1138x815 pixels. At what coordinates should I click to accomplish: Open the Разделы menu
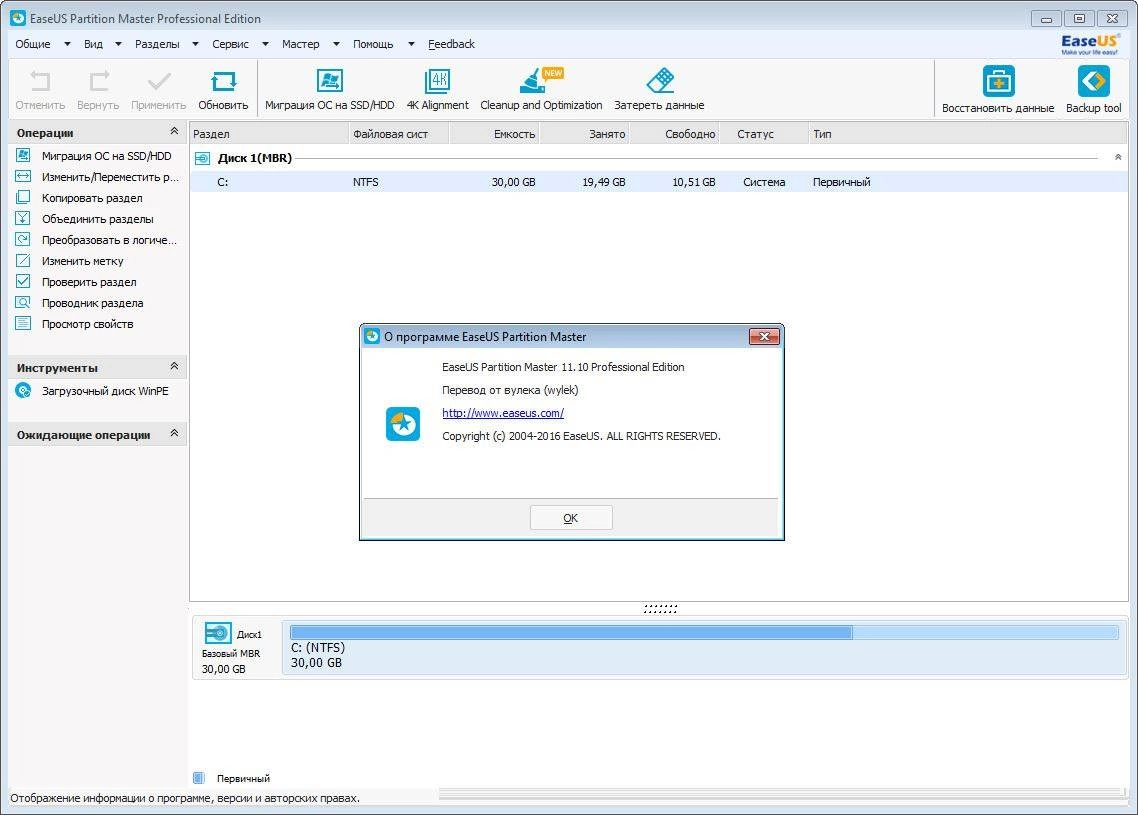(x=157, y=44)
